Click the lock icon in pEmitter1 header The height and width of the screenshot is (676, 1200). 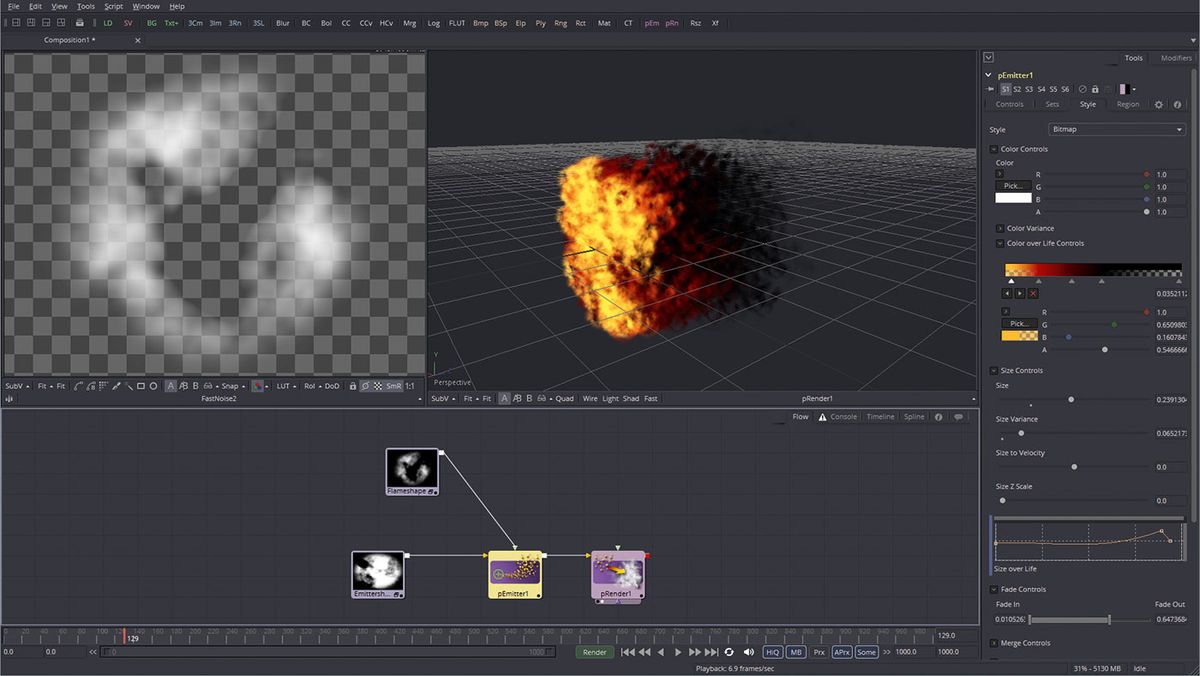pos(1095,89)
